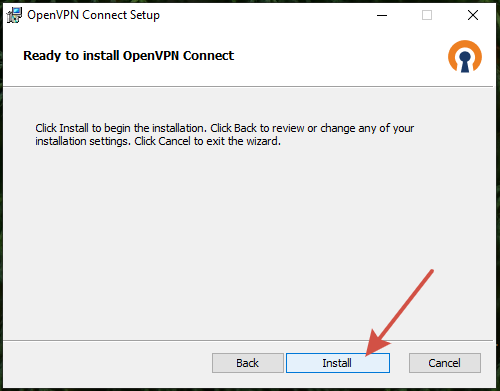Image resolution: width=500 pixels, height=391 pixels.
Task: Click the Install button
Action: [338, 363]
